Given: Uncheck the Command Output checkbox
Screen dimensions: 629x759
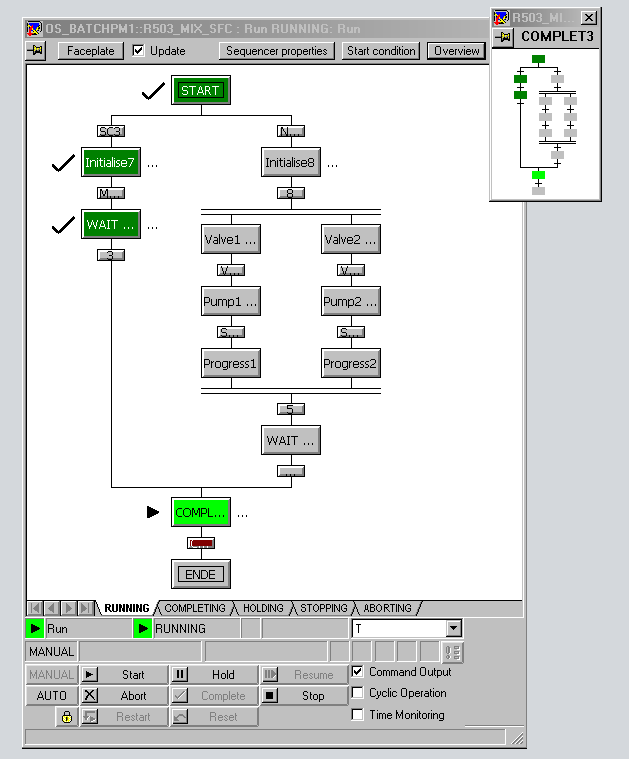Looking at the screenshot, I should pos(357,671).
